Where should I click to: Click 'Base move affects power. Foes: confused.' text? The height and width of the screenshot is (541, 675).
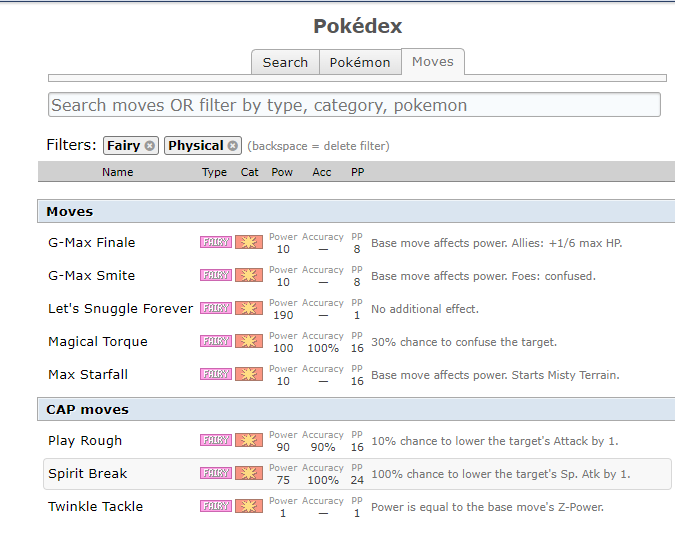483,276
